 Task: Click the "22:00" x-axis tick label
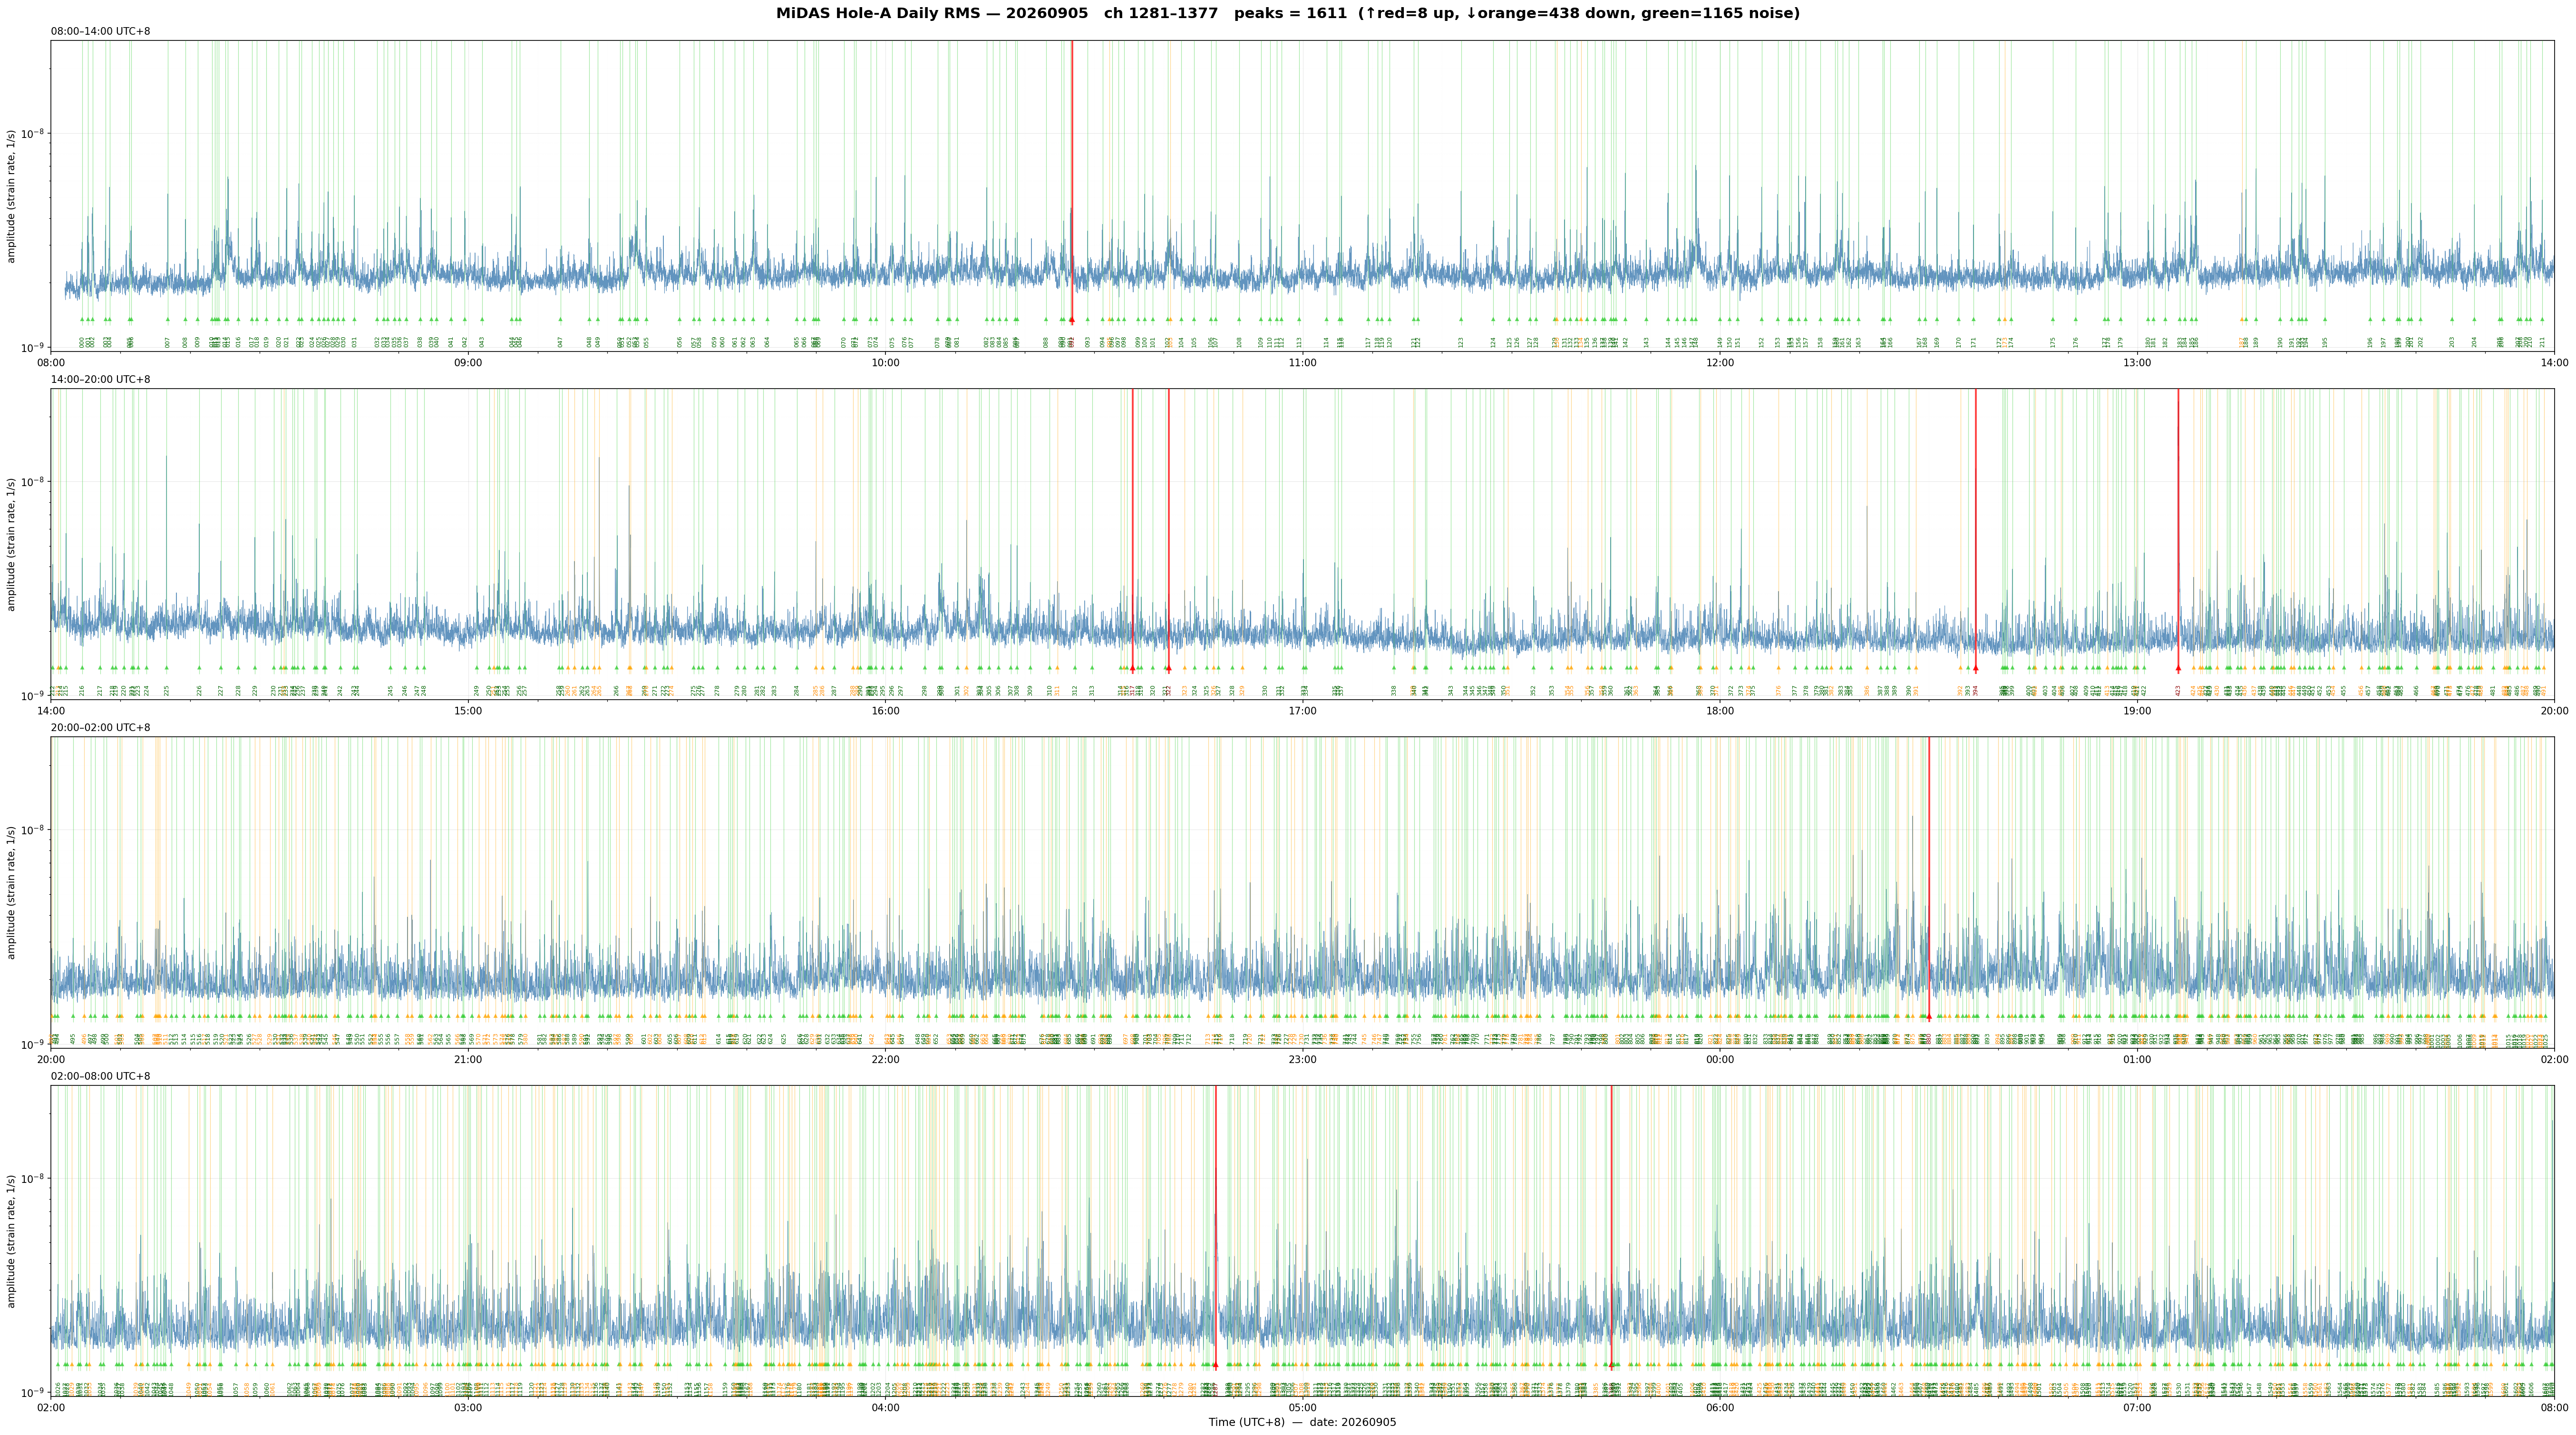coord(885,1058)
